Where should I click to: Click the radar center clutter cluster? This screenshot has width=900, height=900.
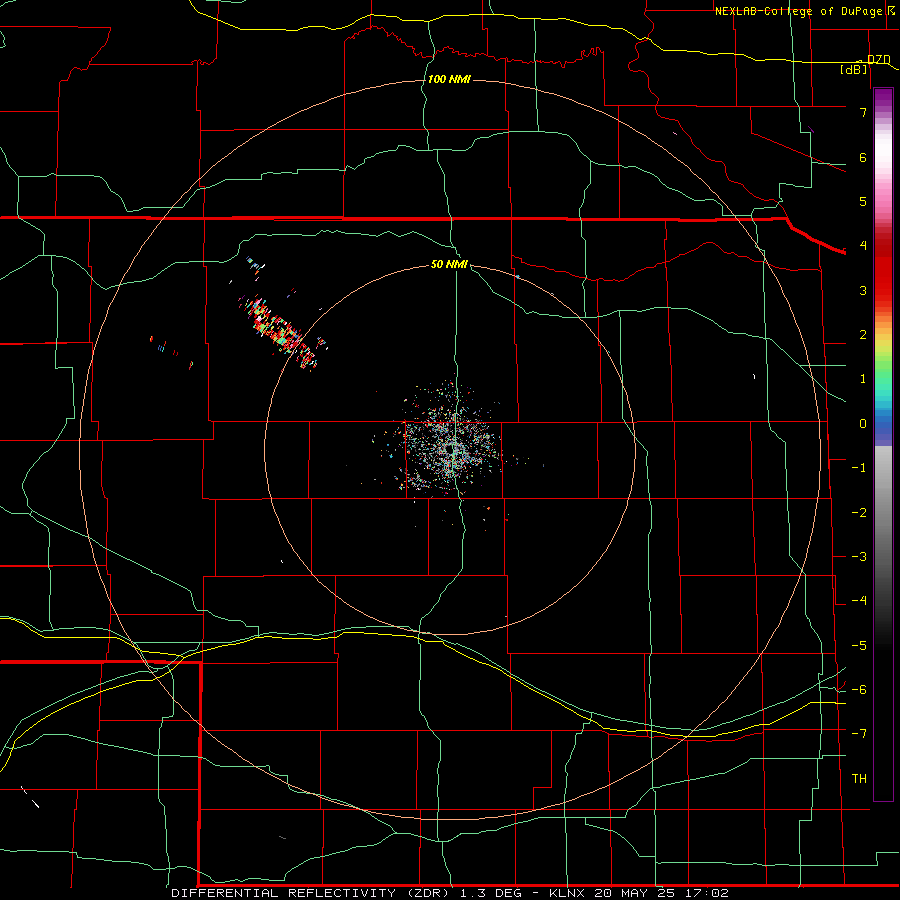451,448
